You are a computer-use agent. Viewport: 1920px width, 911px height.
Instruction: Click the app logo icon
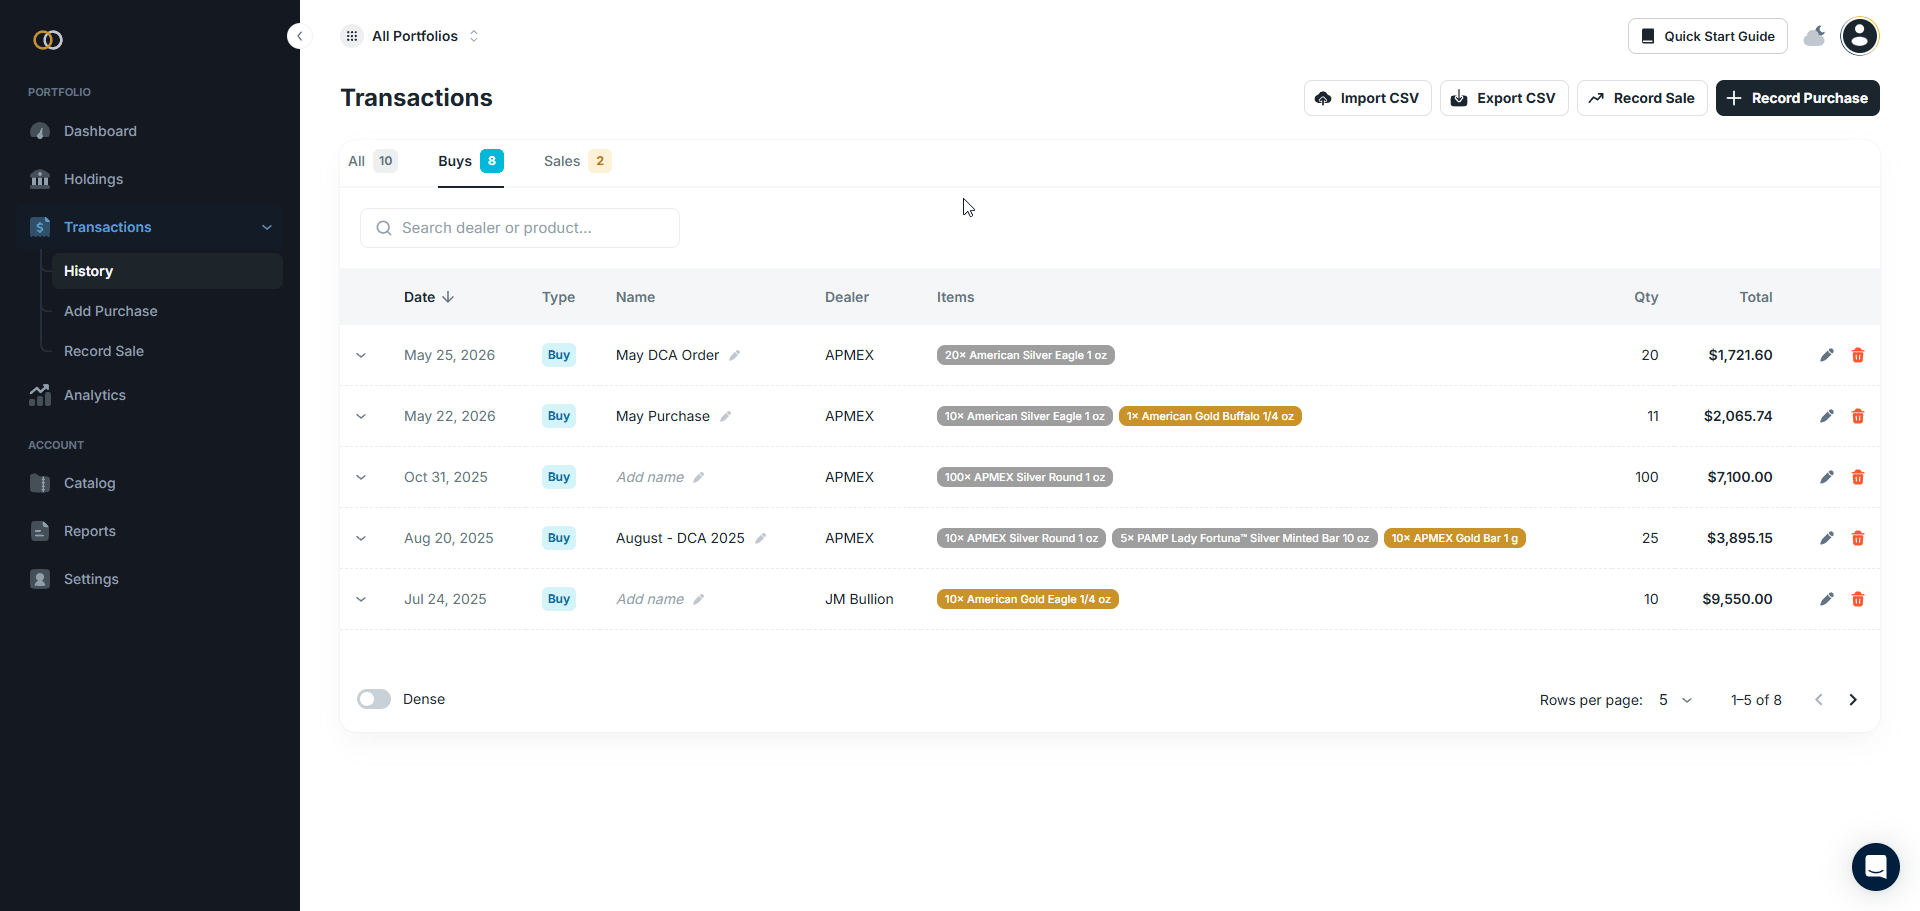[48, 40]
